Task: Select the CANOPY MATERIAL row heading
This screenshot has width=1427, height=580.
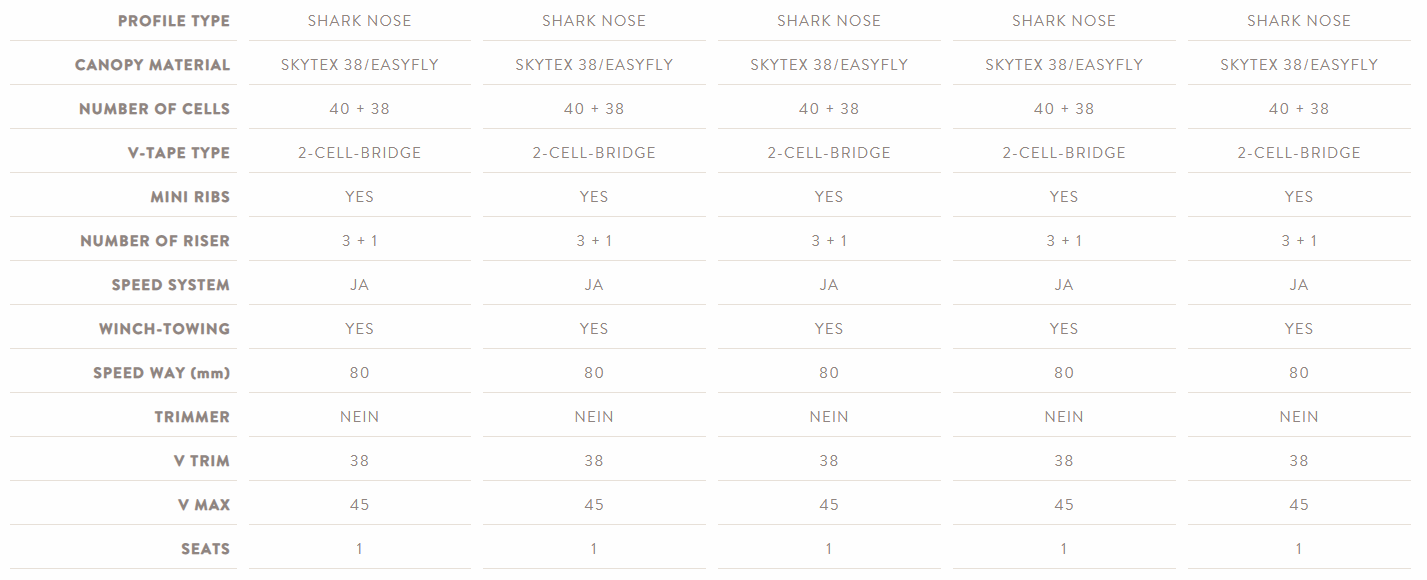Action: coord(152,65)
